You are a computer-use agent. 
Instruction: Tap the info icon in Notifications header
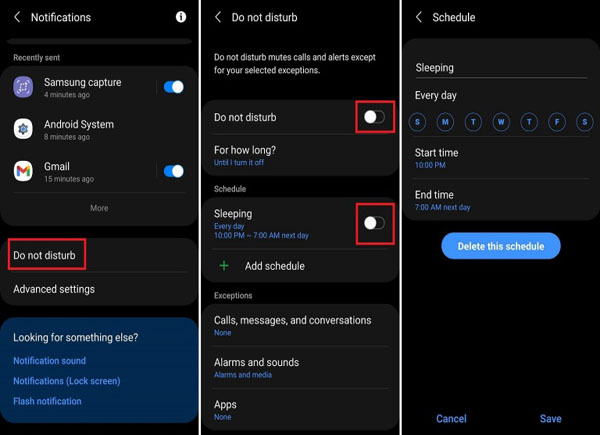(181, 17)
